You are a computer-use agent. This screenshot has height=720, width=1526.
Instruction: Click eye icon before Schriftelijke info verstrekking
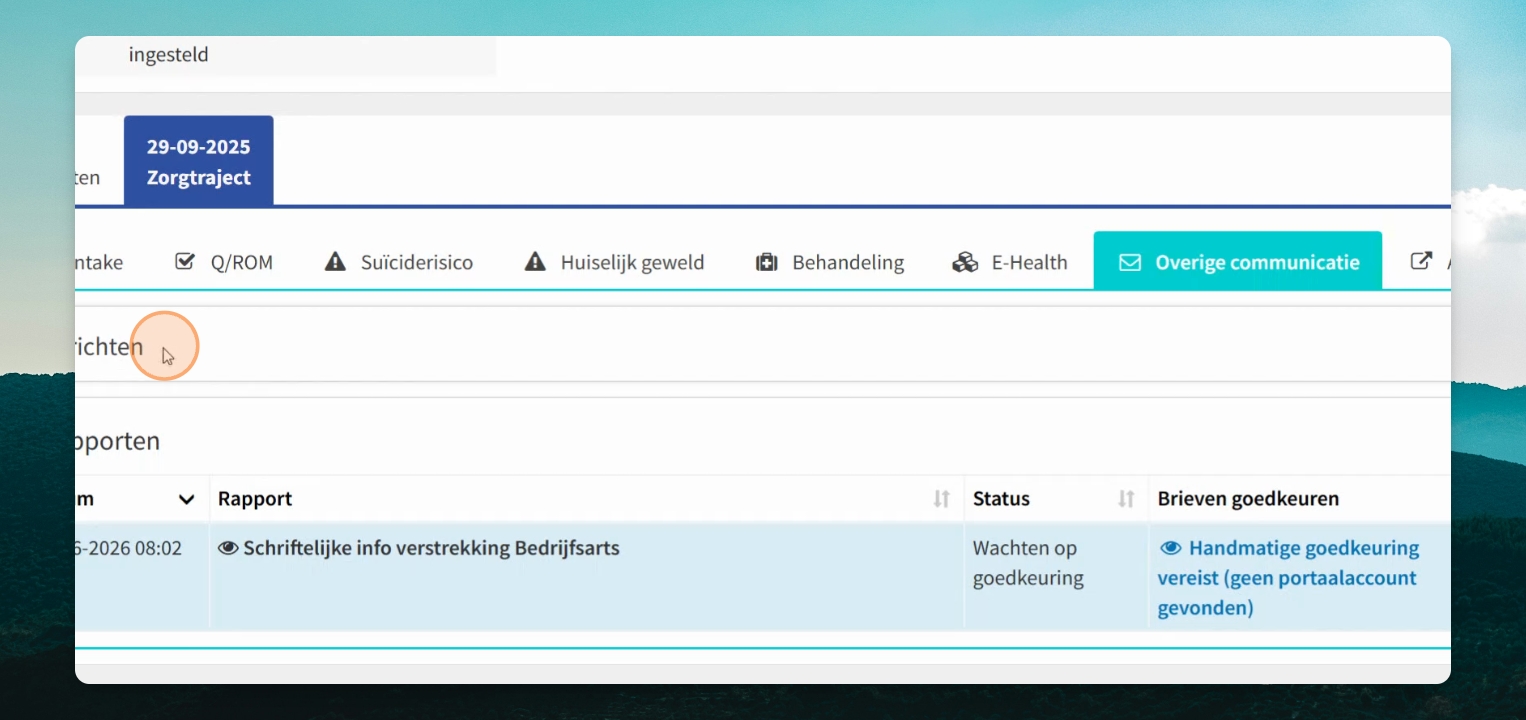[228, 548]
